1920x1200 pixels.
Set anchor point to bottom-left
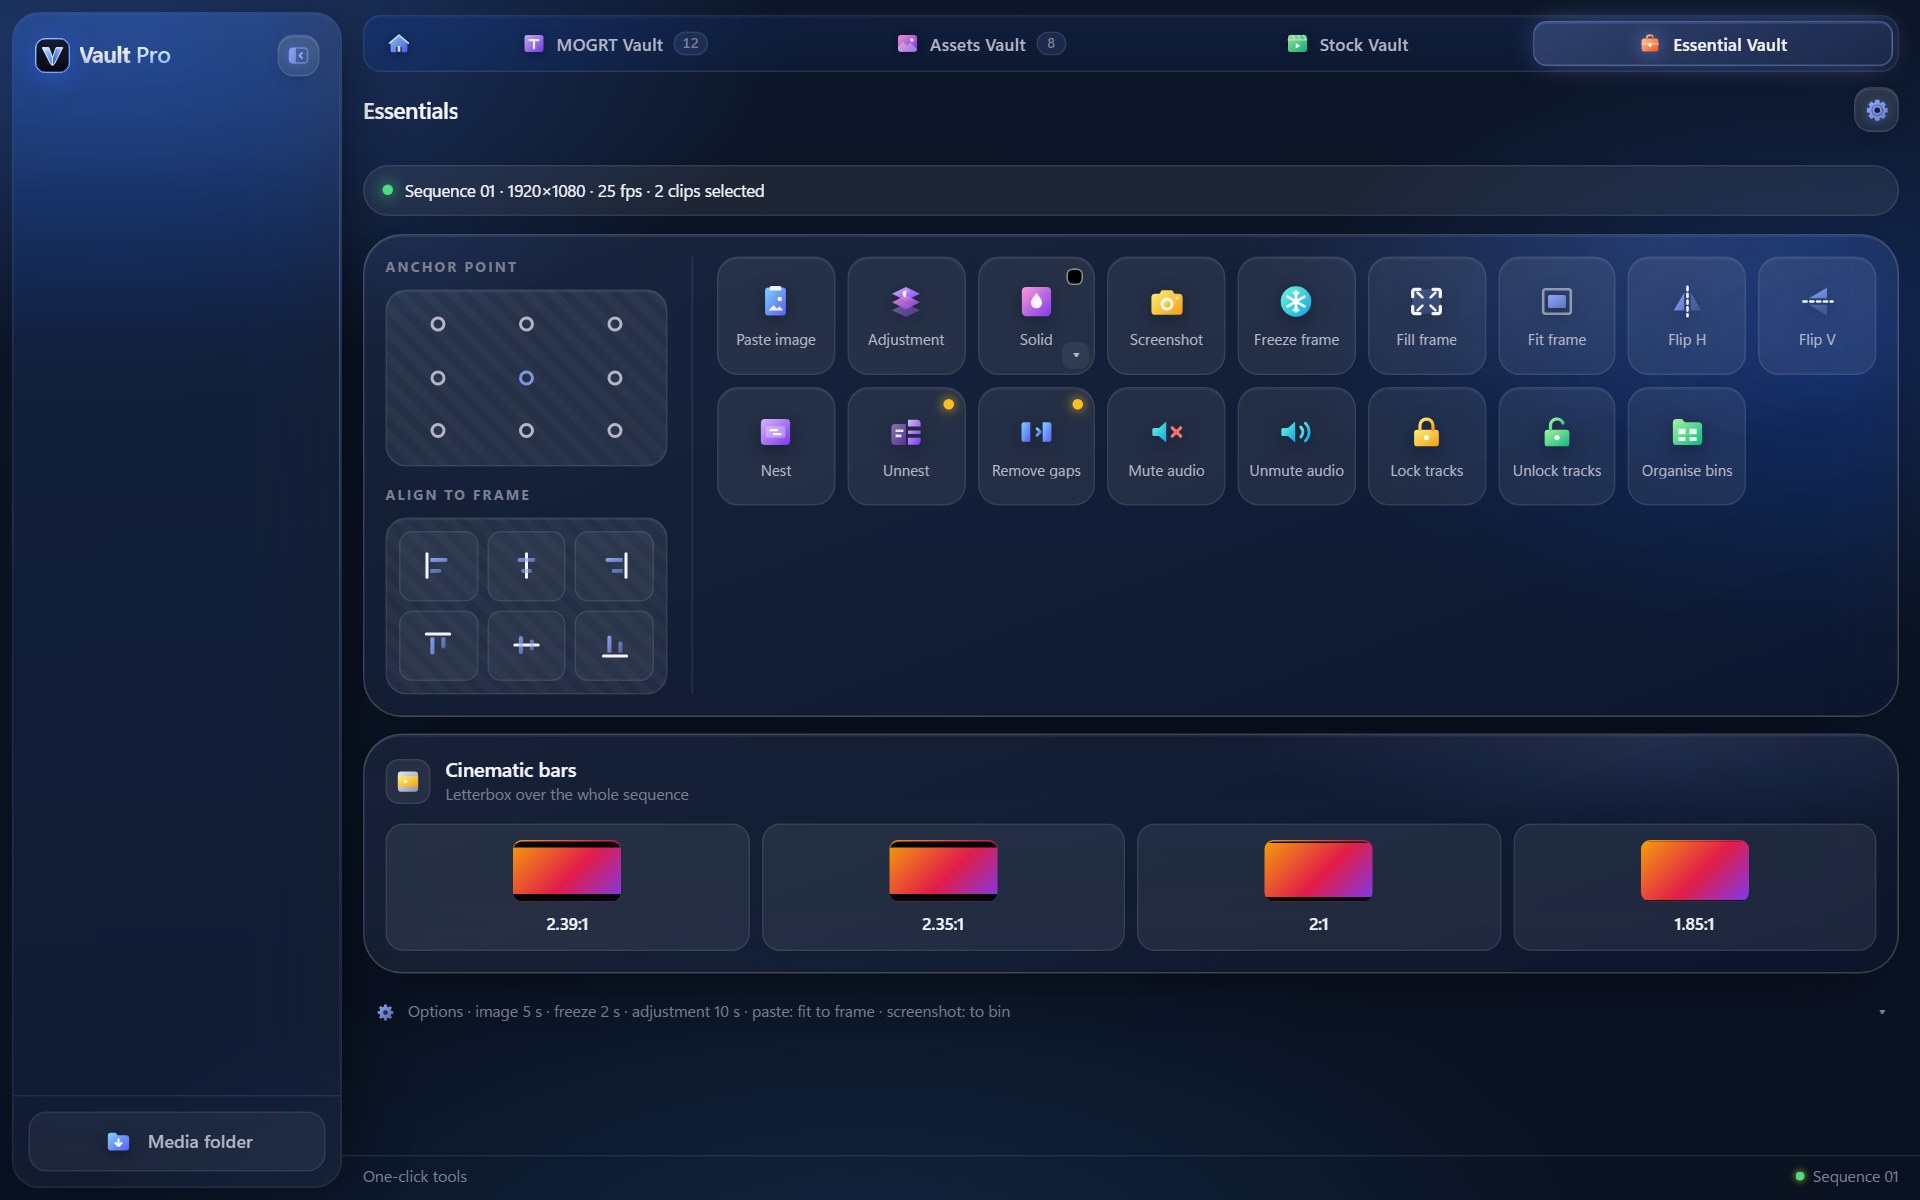click(438, 430)
